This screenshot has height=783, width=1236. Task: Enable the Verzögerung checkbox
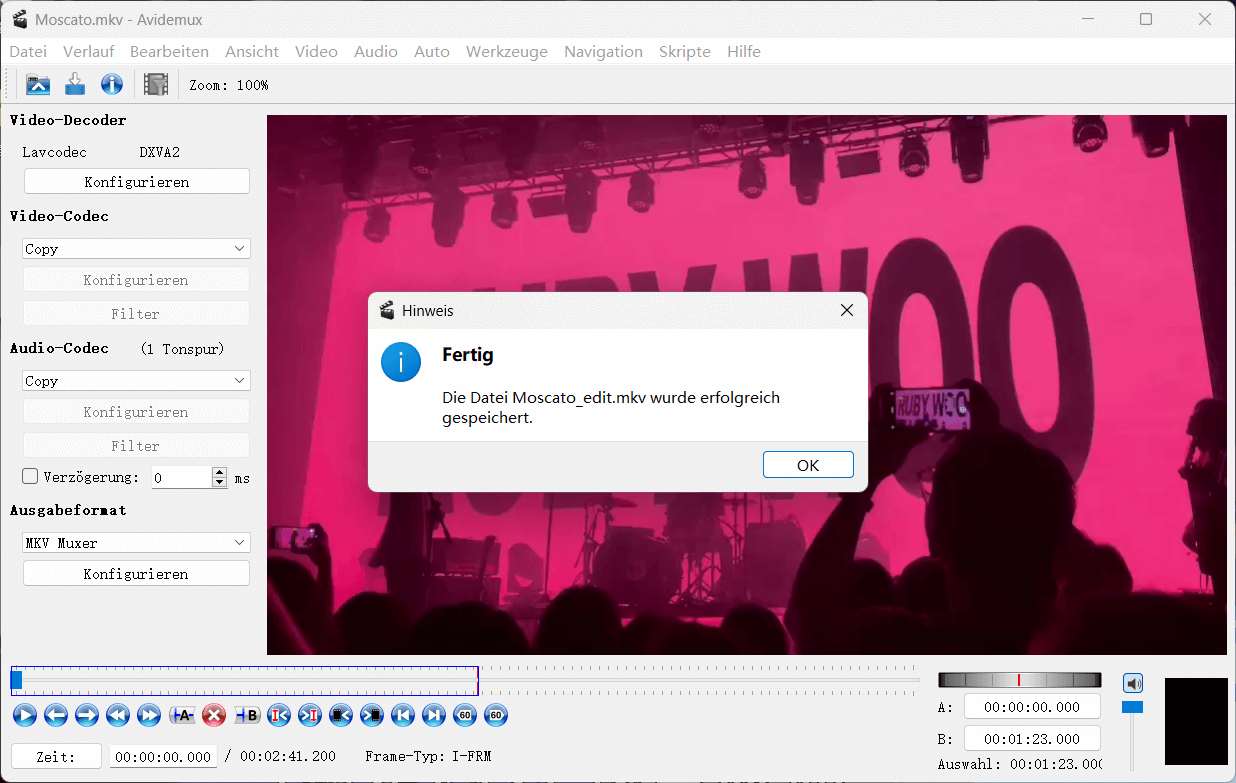point(30,477)
